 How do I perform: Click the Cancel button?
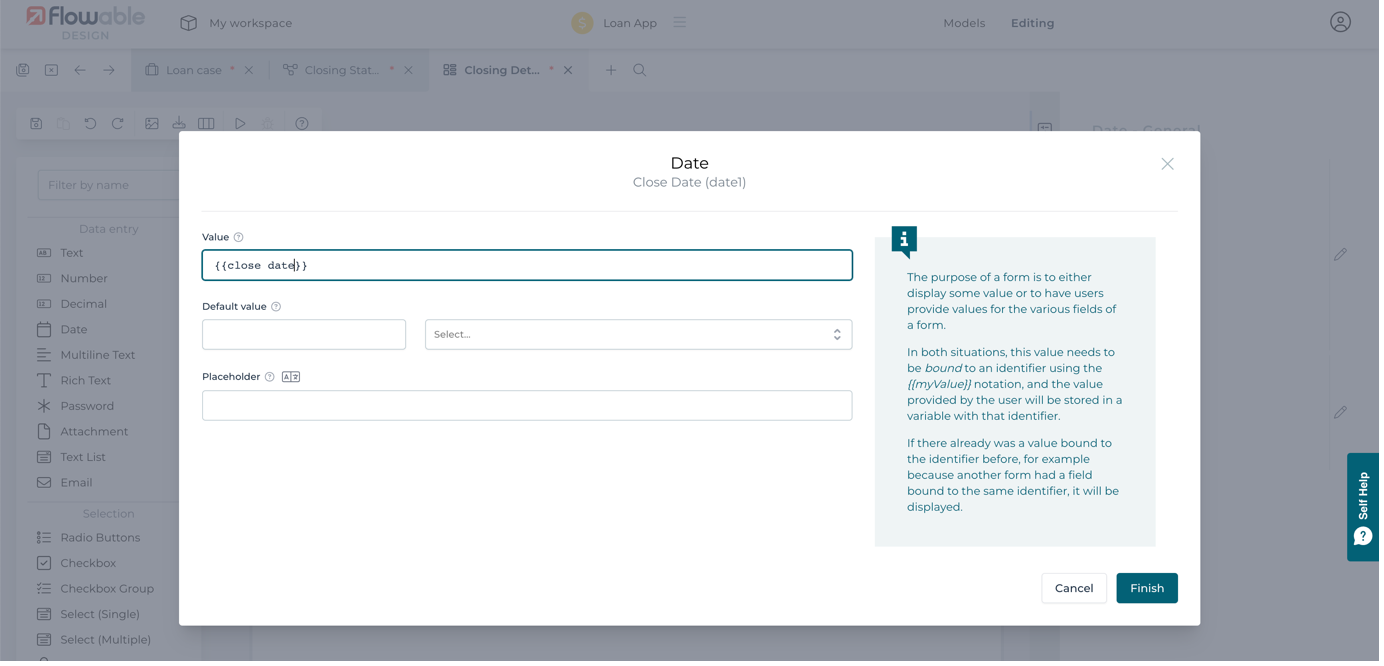point(1073,588)
